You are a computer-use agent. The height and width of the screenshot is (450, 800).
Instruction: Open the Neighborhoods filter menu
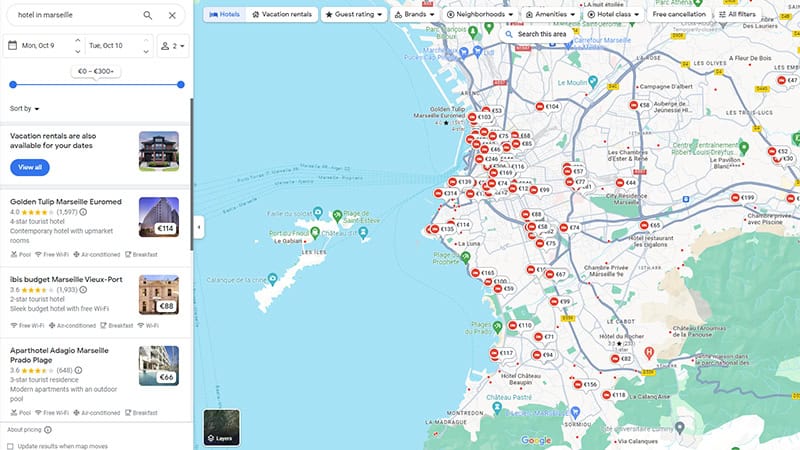click(x=480, y=15)
